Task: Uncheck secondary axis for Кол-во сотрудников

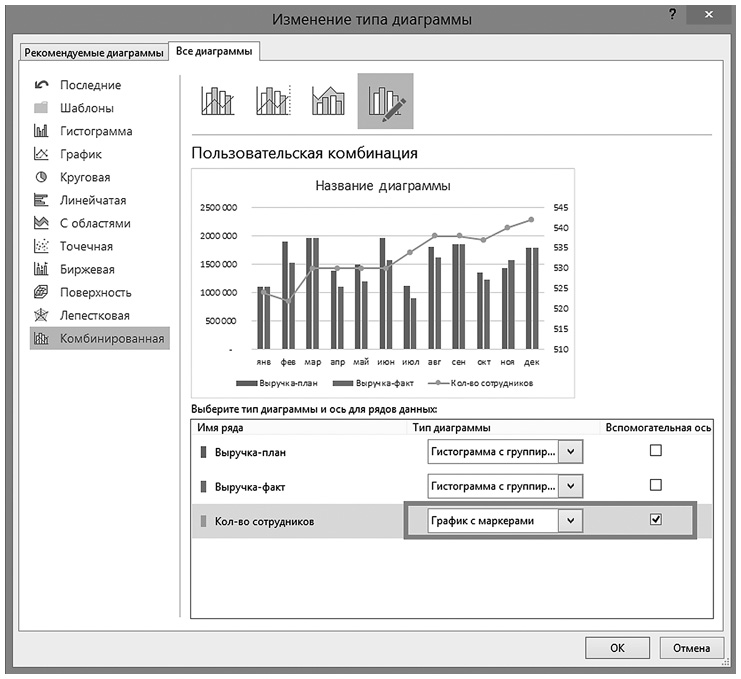Action: [x=655, y=520]
